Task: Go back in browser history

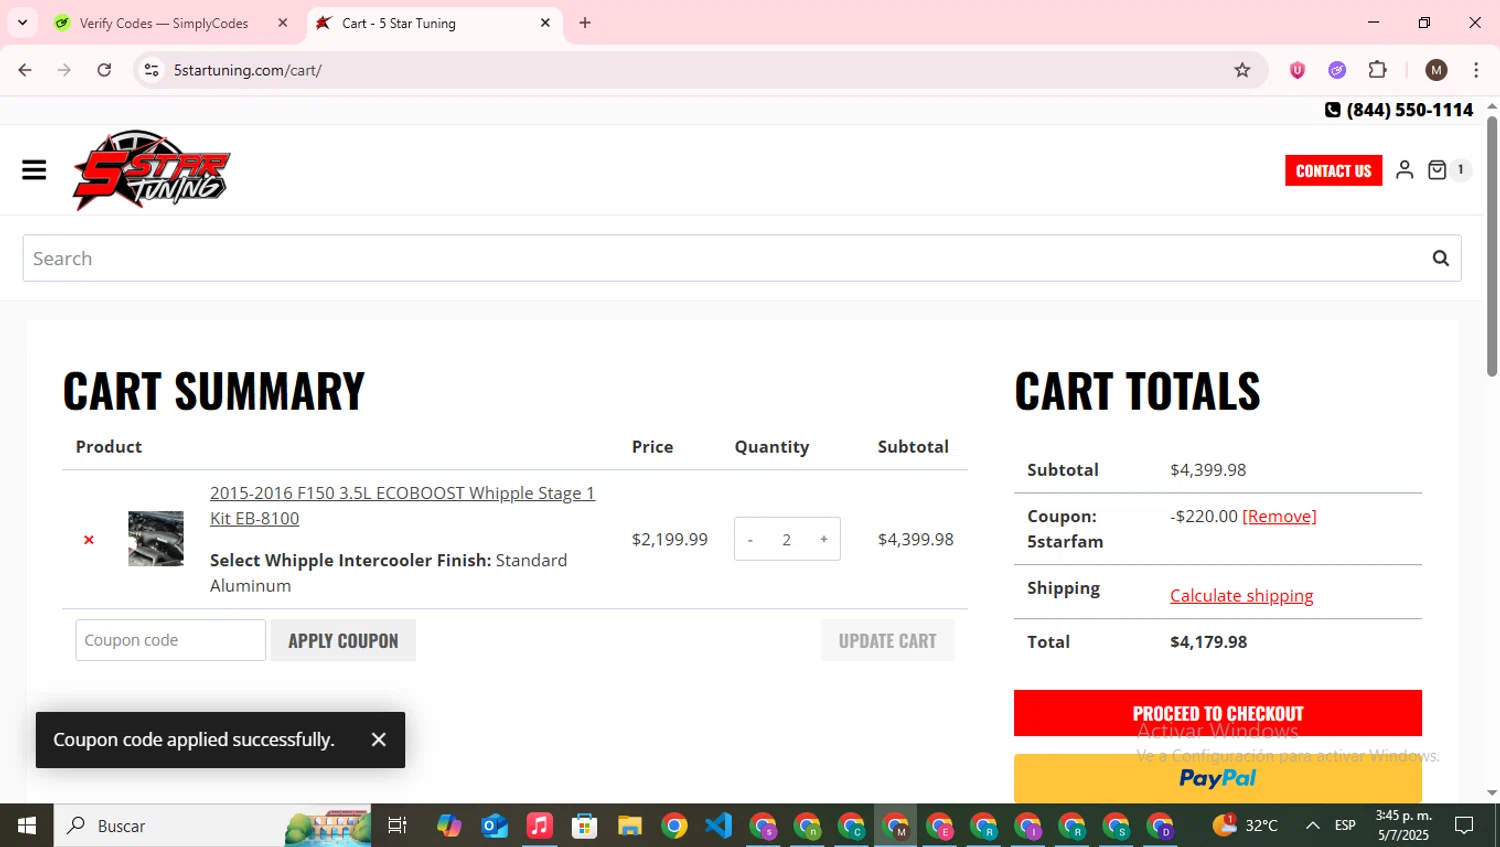Action: click(25, 70)
